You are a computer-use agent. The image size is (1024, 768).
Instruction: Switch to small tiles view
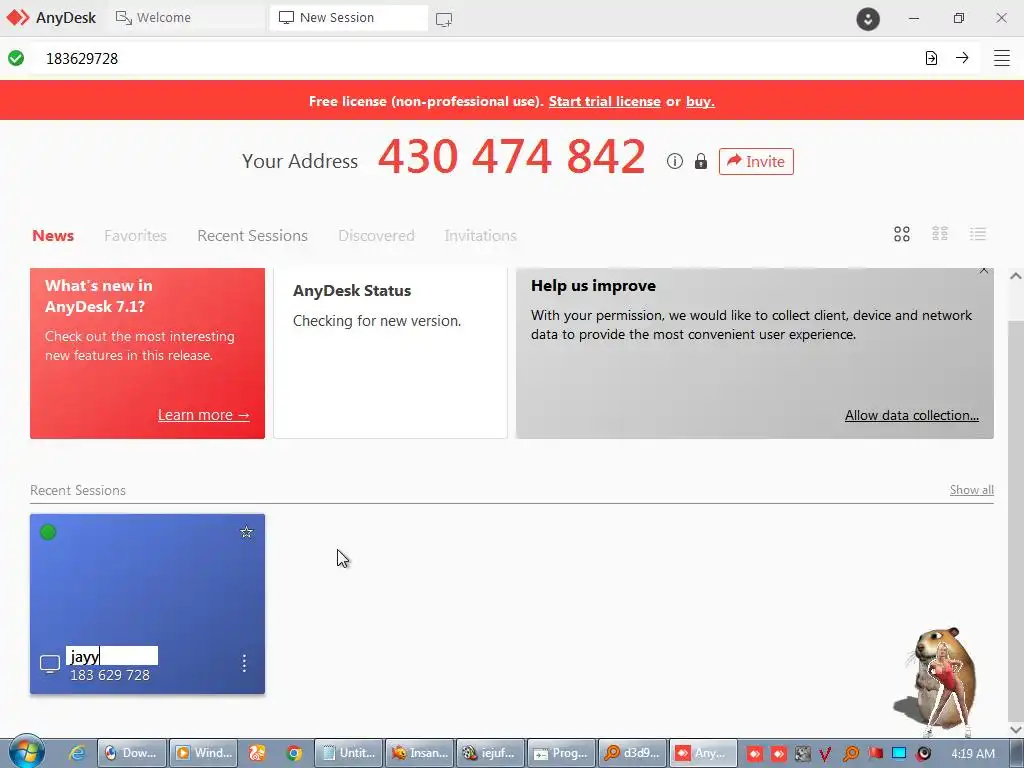(x=940, y=234)
